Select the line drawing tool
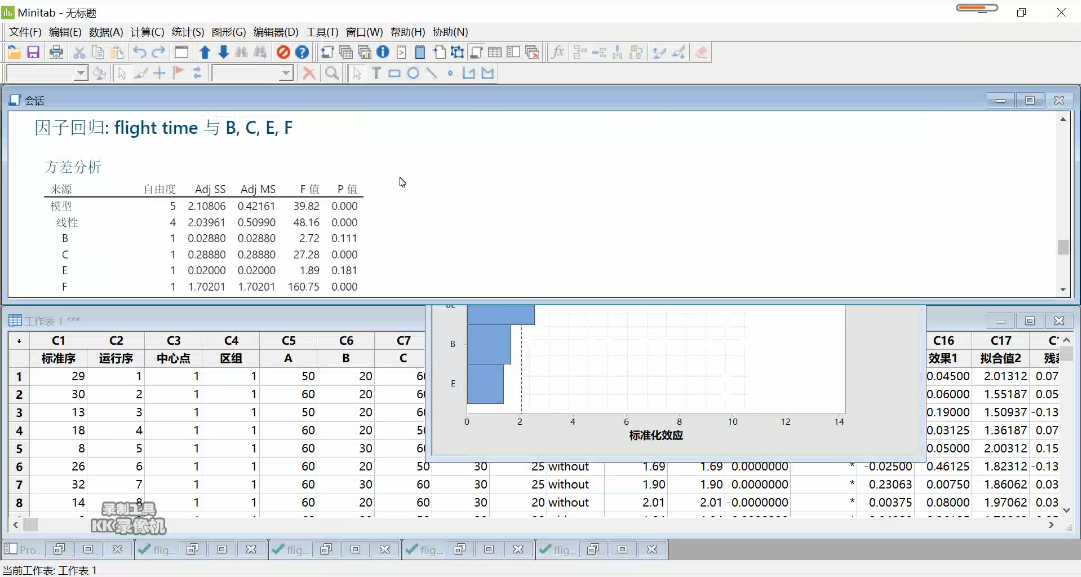The height and width of the screenshot is (577, 1081). (432, 73)
